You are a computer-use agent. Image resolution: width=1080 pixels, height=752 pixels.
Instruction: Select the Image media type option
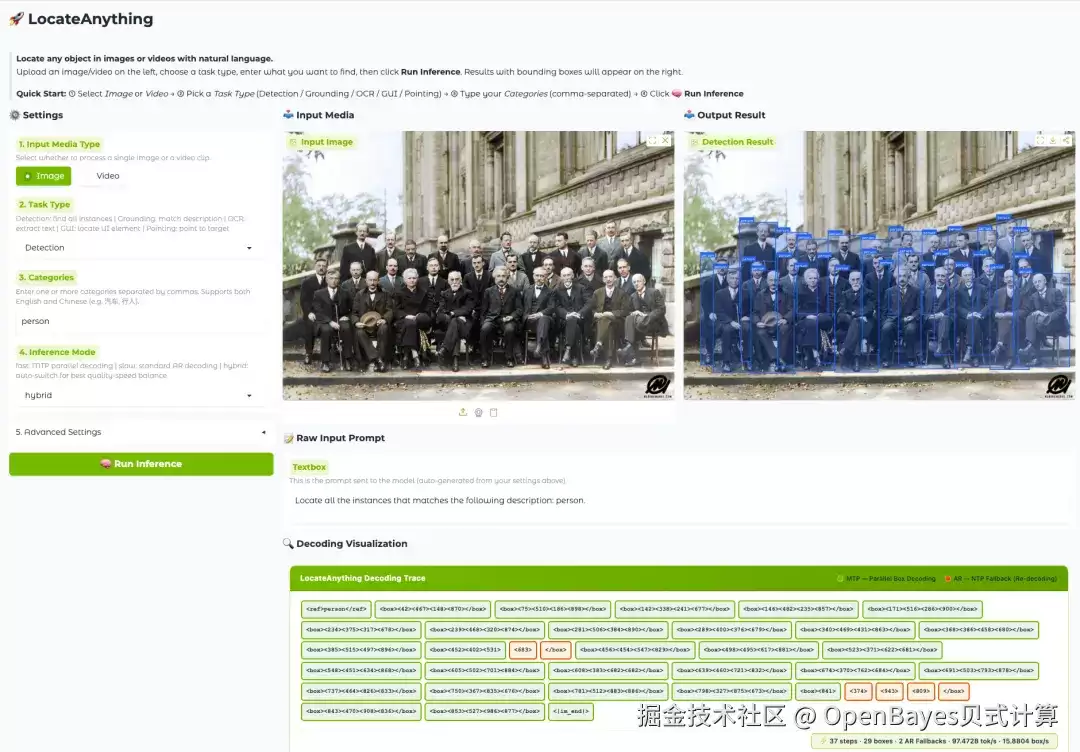tap(43, 176)
